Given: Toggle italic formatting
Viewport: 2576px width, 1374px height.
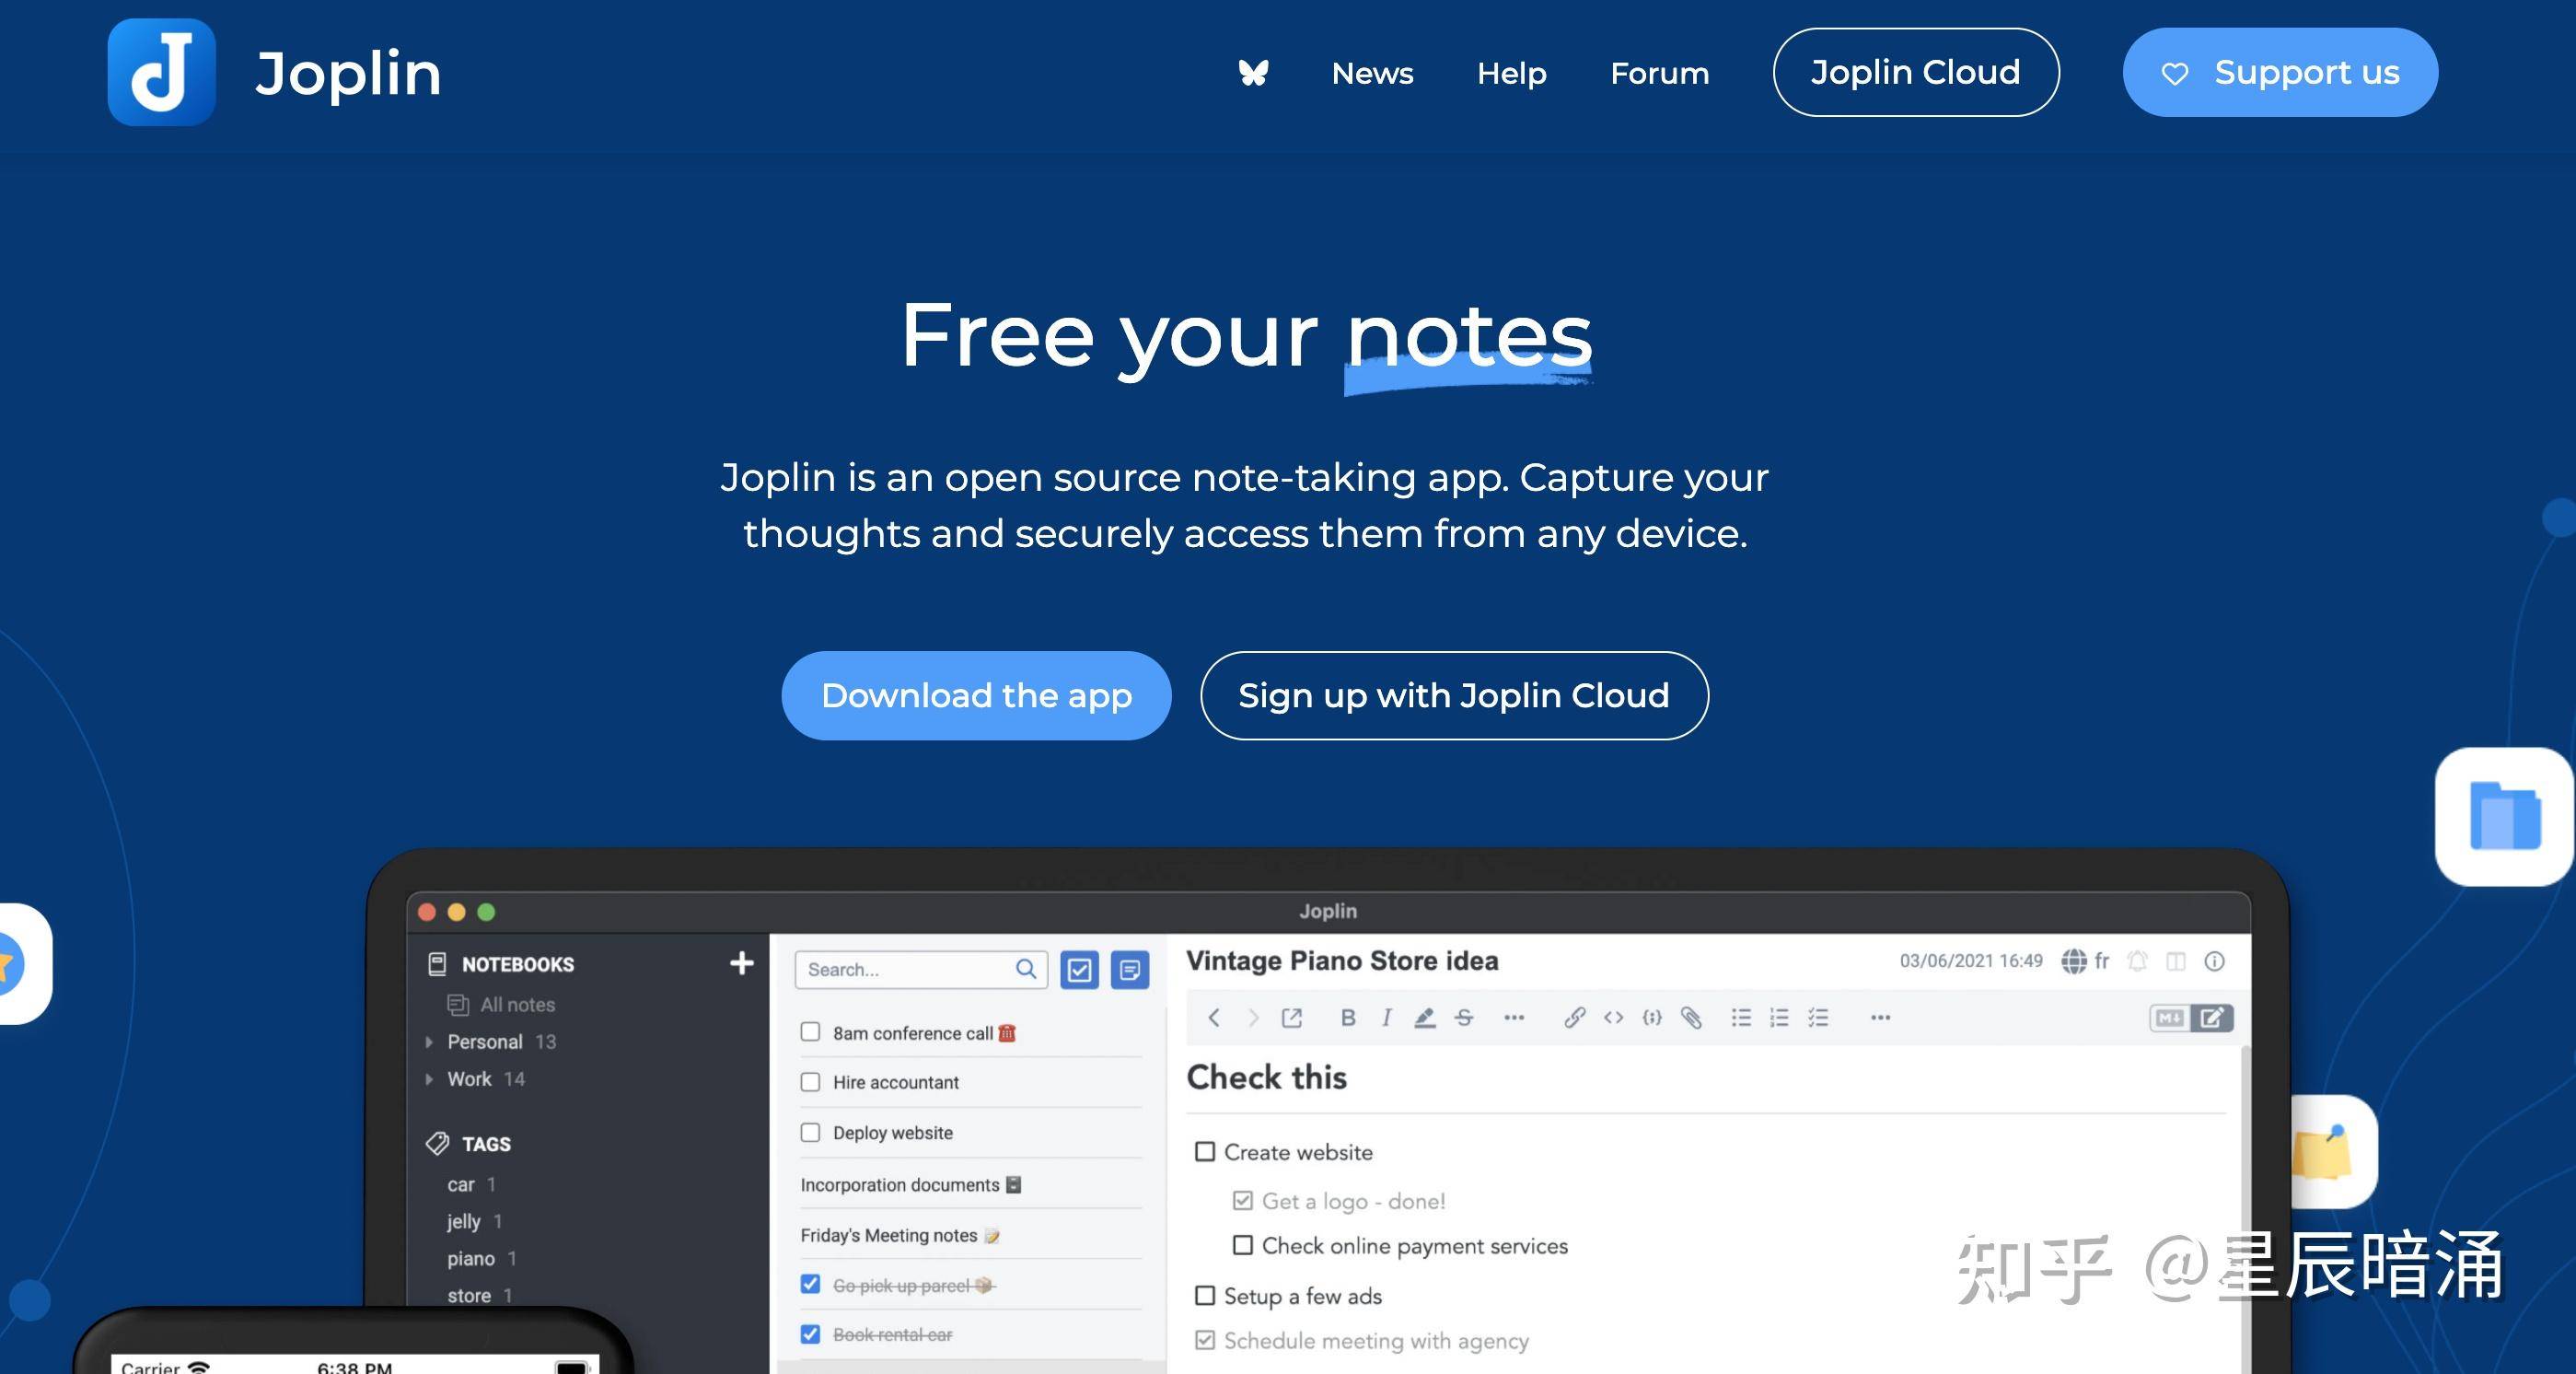Looking at the screenshot, I should 1386,1018.
